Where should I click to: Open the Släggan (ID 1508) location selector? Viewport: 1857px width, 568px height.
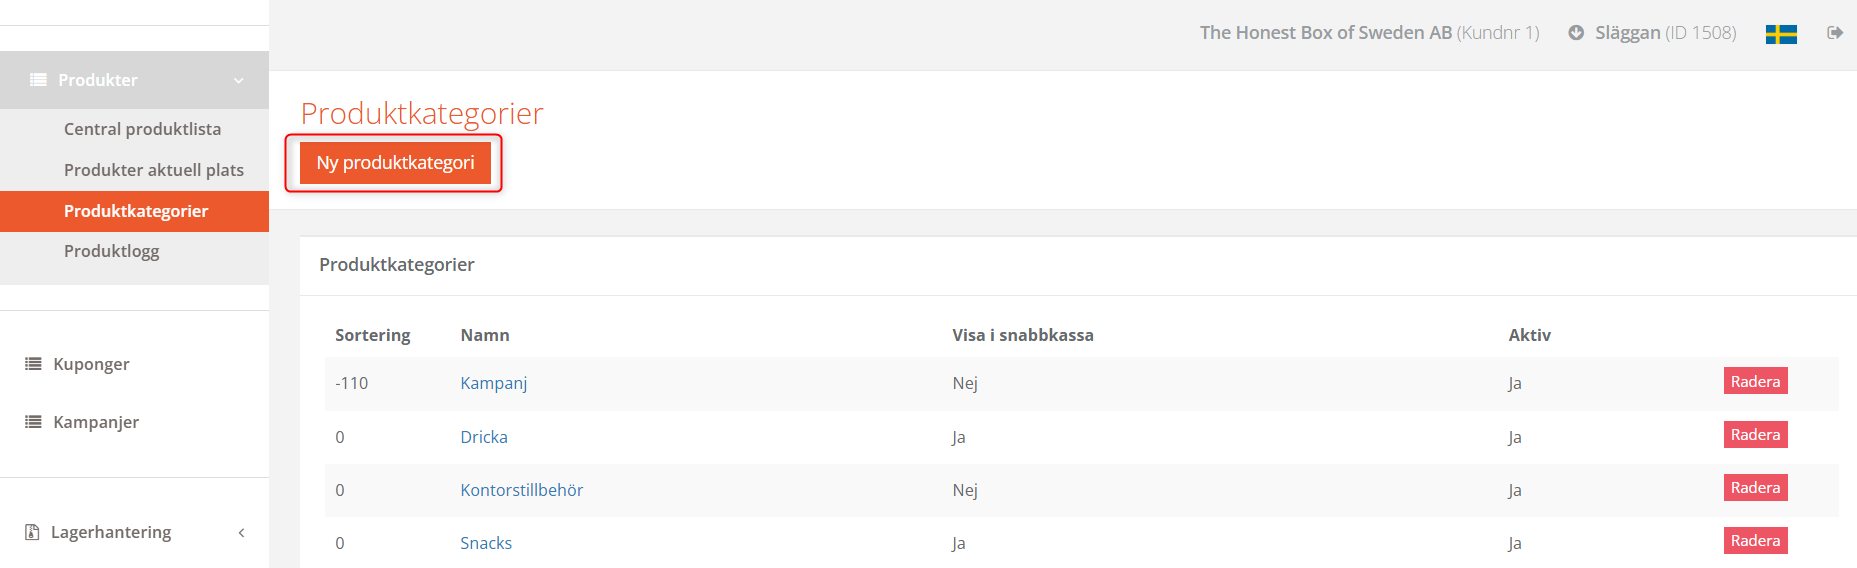1664,33
